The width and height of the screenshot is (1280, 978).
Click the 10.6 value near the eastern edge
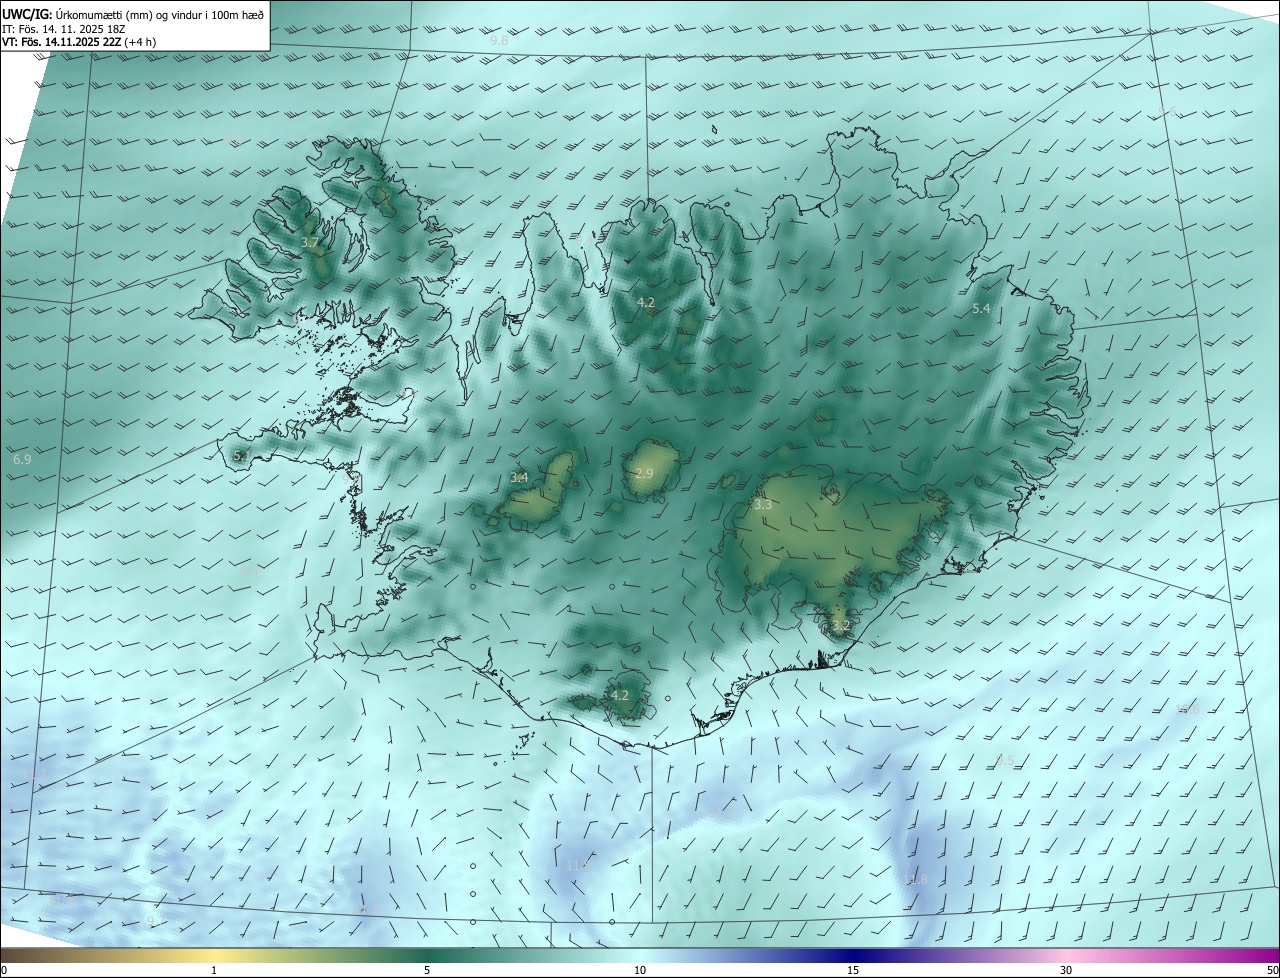click(1187, 710)
